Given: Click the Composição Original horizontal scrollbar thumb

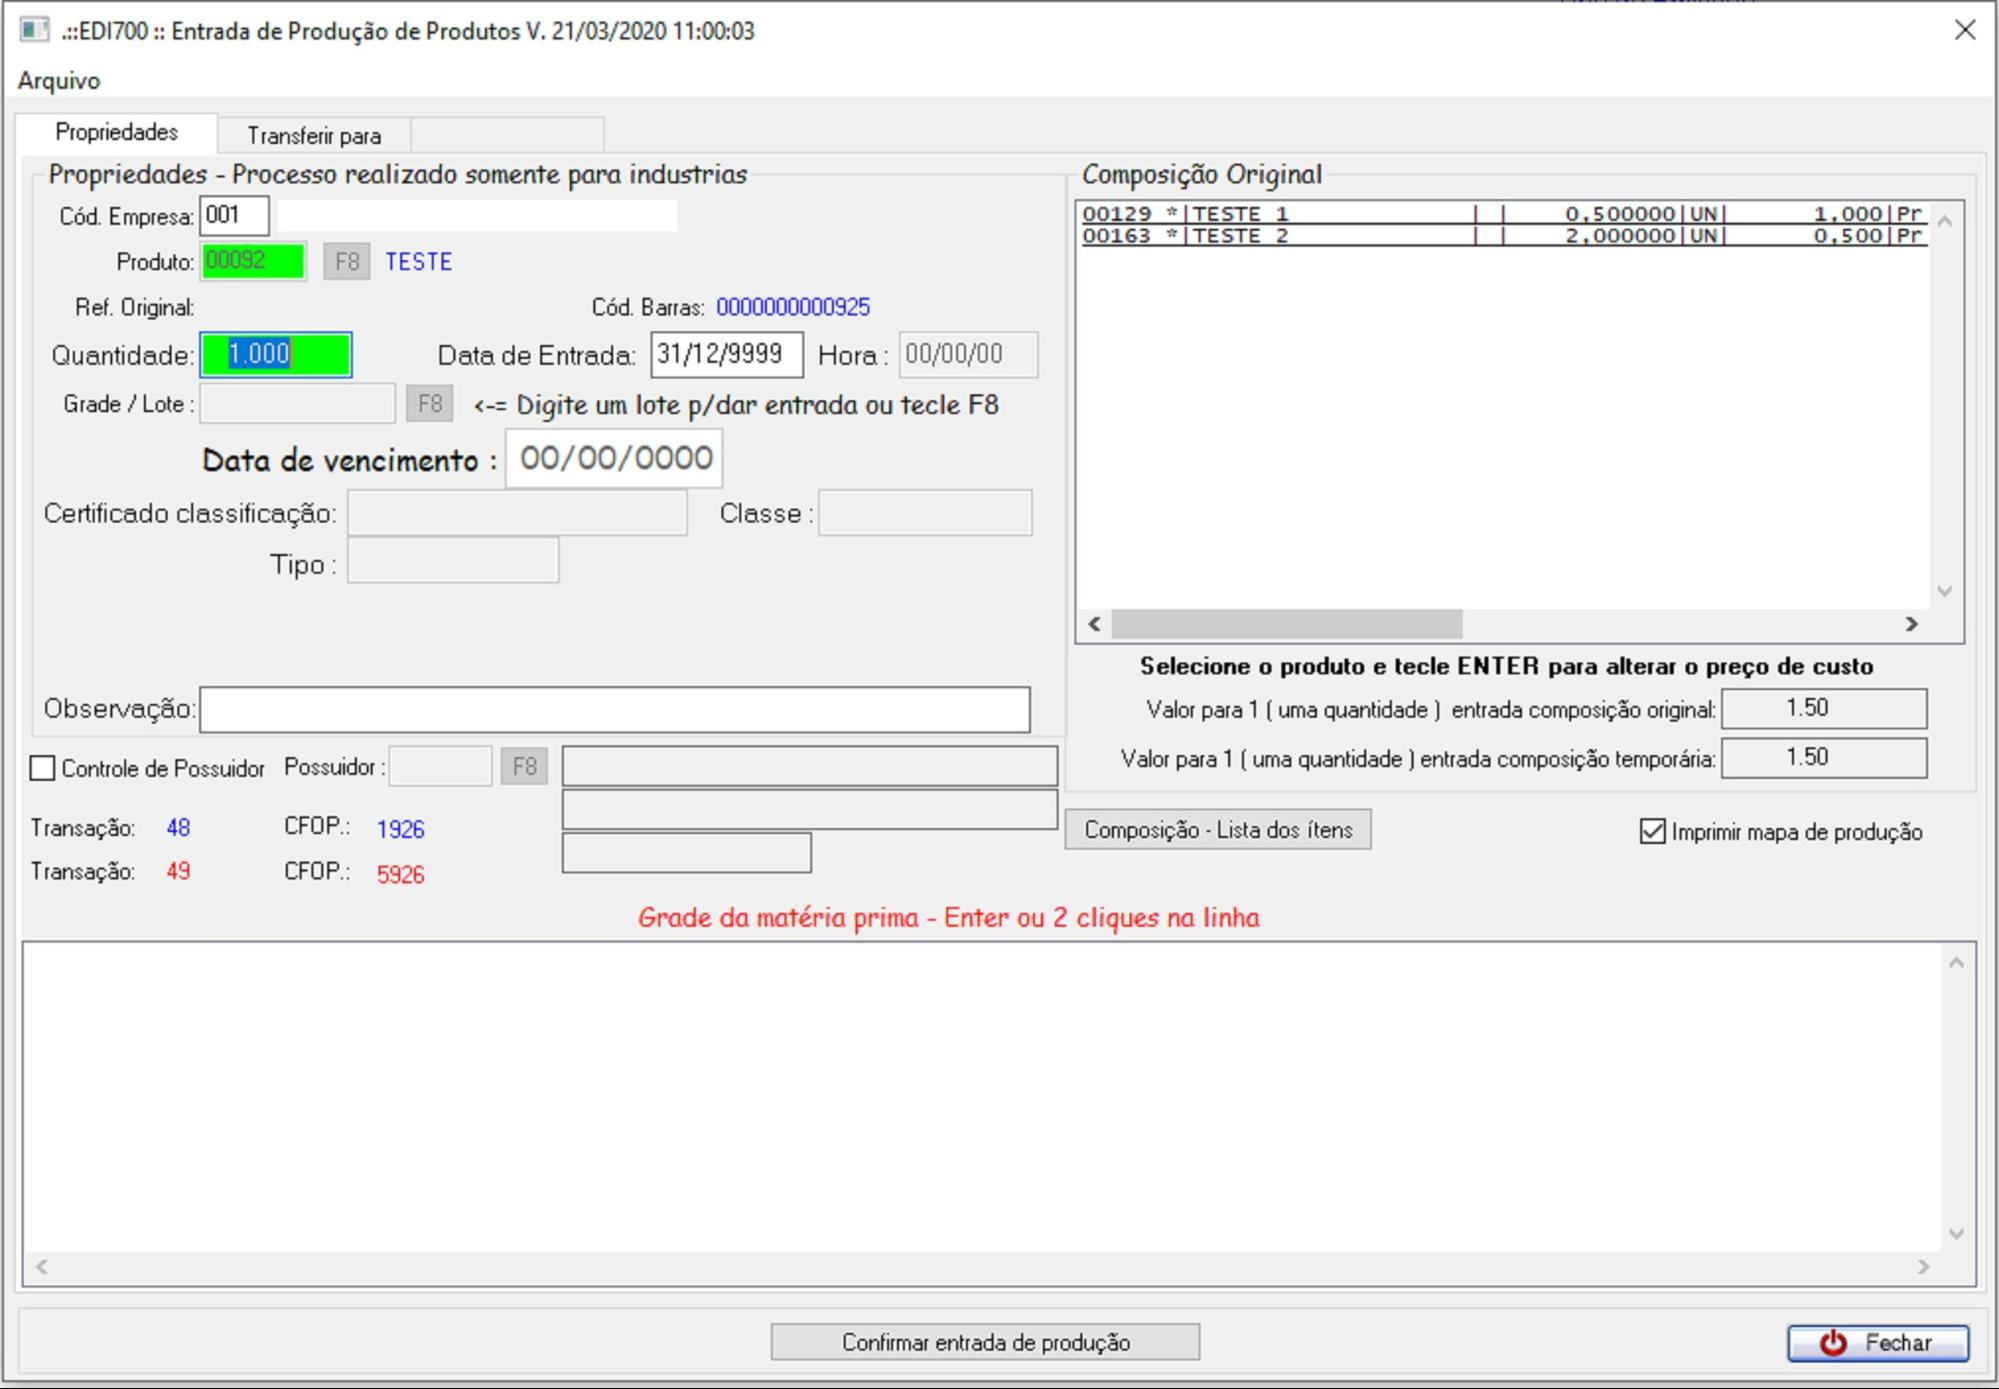Looking at the screenshot, I should pyautogui.click(x=1286, y=624).
